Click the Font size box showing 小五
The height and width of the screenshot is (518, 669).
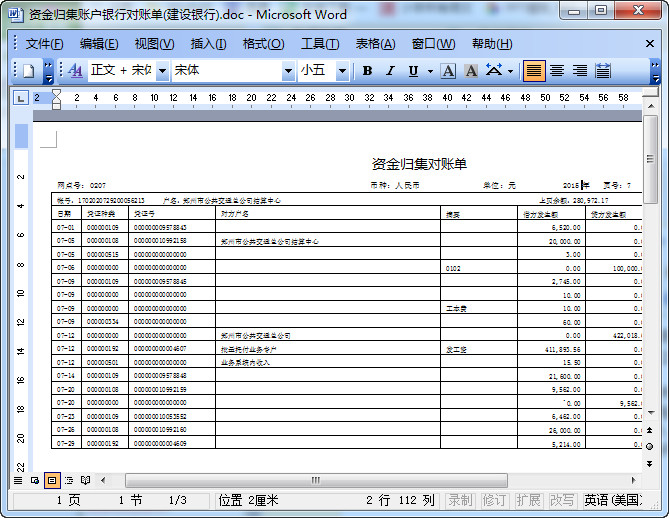pyautogui.click(x=317, y=70)
